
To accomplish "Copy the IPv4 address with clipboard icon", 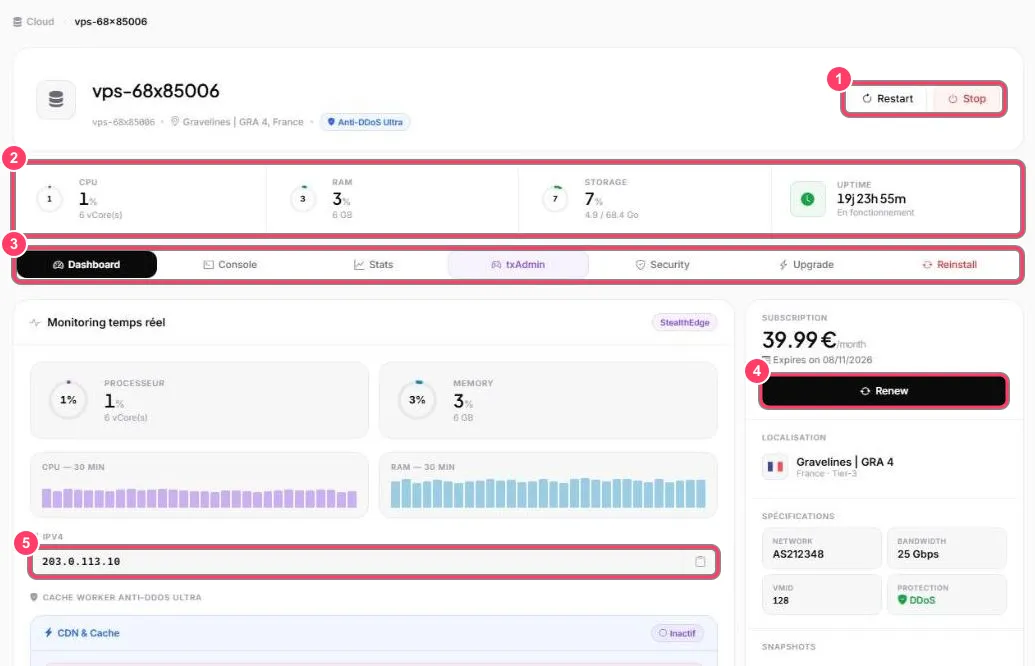I will 700,562.
